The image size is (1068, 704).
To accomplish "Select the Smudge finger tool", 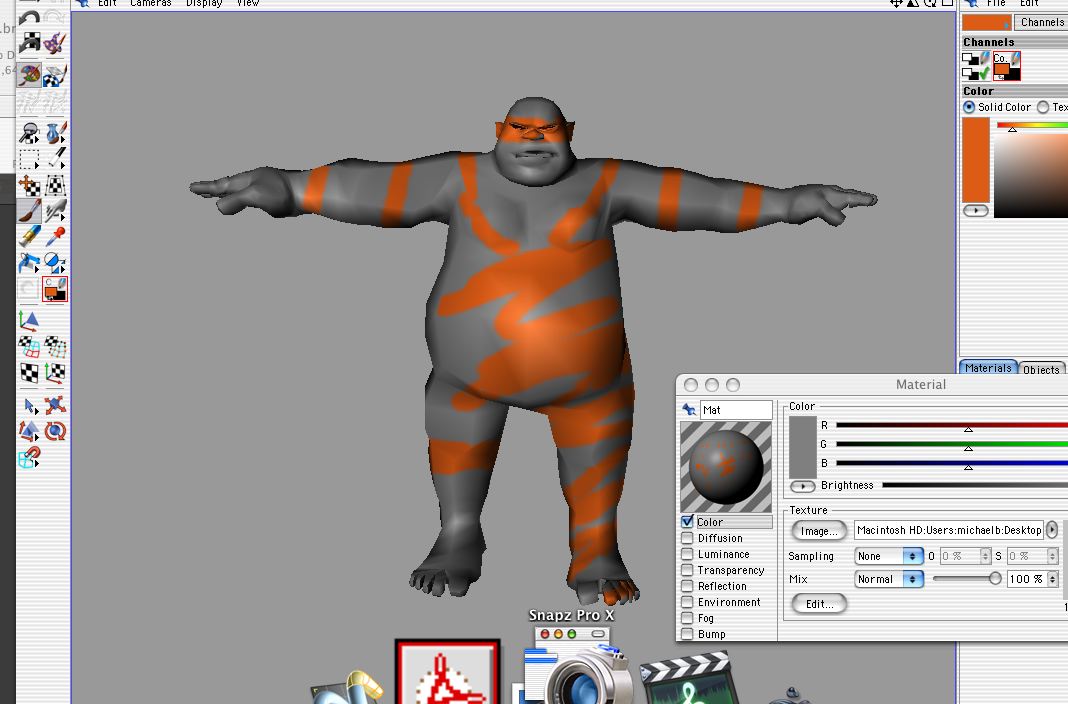I will pyautogui.click(x=54, y=211).
